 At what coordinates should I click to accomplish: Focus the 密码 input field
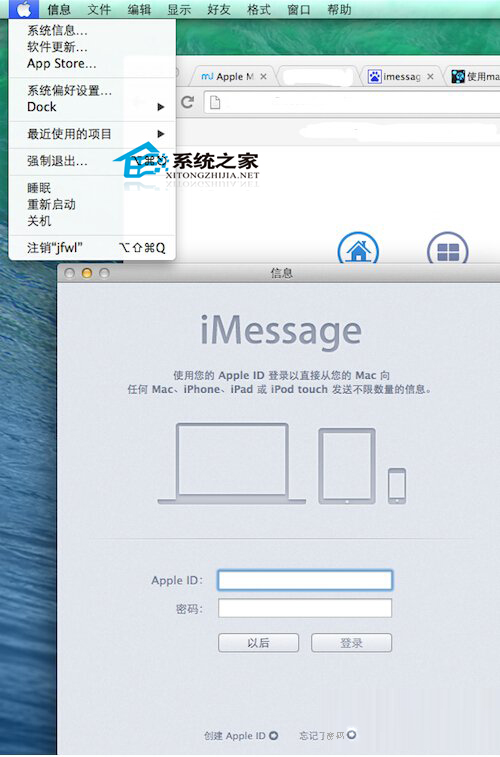pyautogui.click(x=305, y=608)
